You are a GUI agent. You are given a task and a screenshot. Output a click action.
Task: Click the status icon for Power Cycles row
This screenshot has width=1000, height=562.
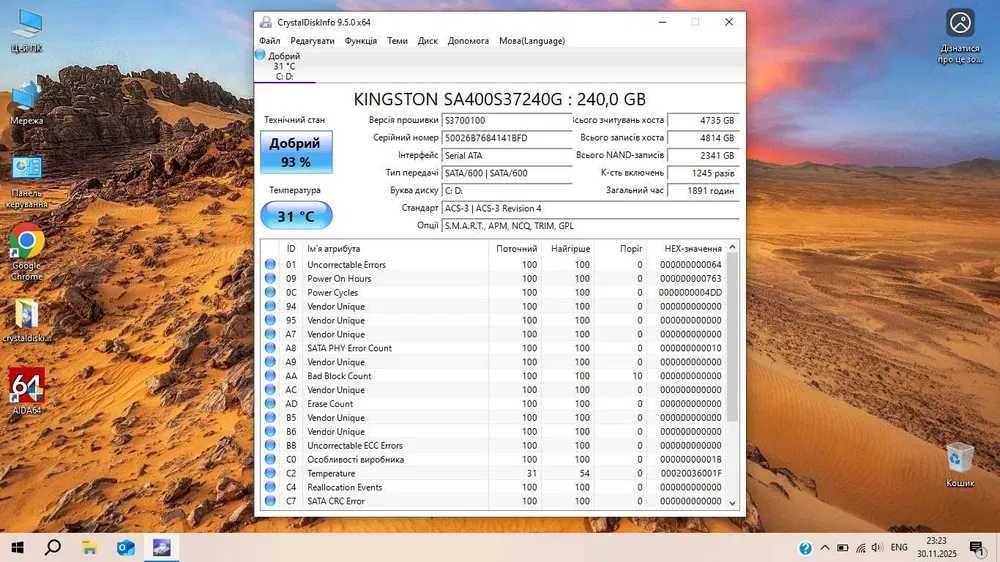[270, 292]
